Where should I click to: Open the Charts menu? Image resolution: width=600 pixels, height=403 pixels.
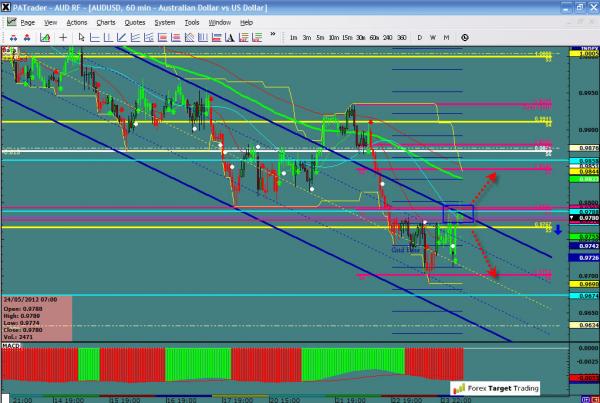pos(106,22)
